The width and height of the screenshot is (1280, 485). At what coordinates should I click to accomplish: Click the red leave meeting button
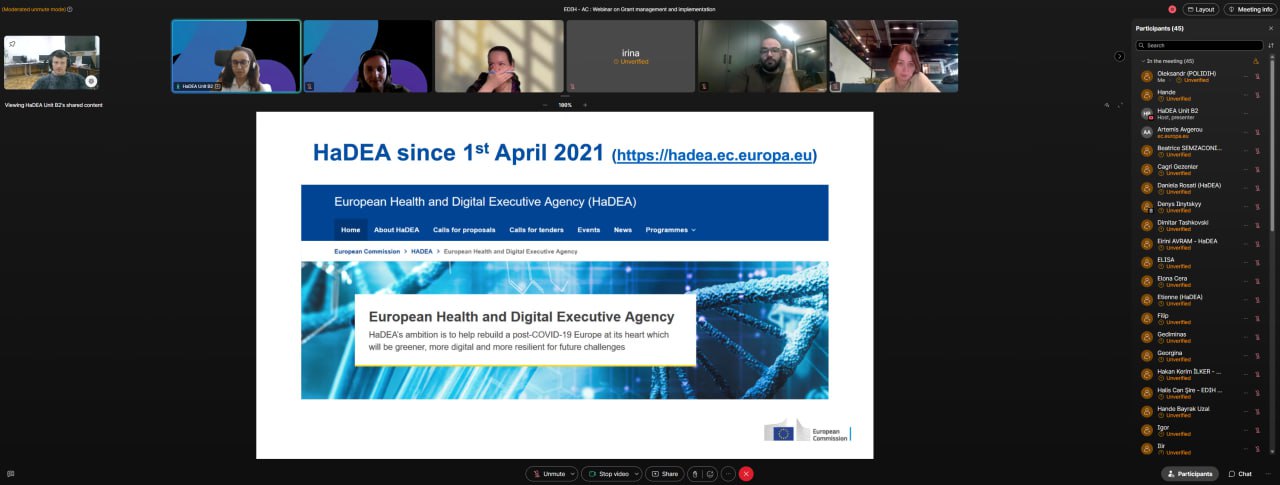click(746, 474)
